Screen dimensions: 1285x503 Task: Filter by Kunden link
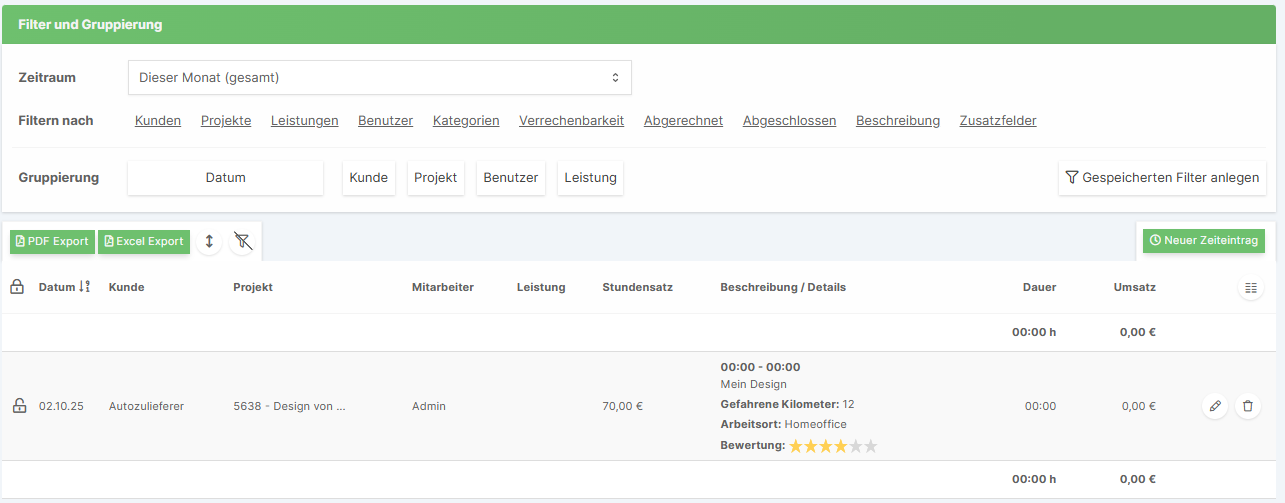point(158,121)
